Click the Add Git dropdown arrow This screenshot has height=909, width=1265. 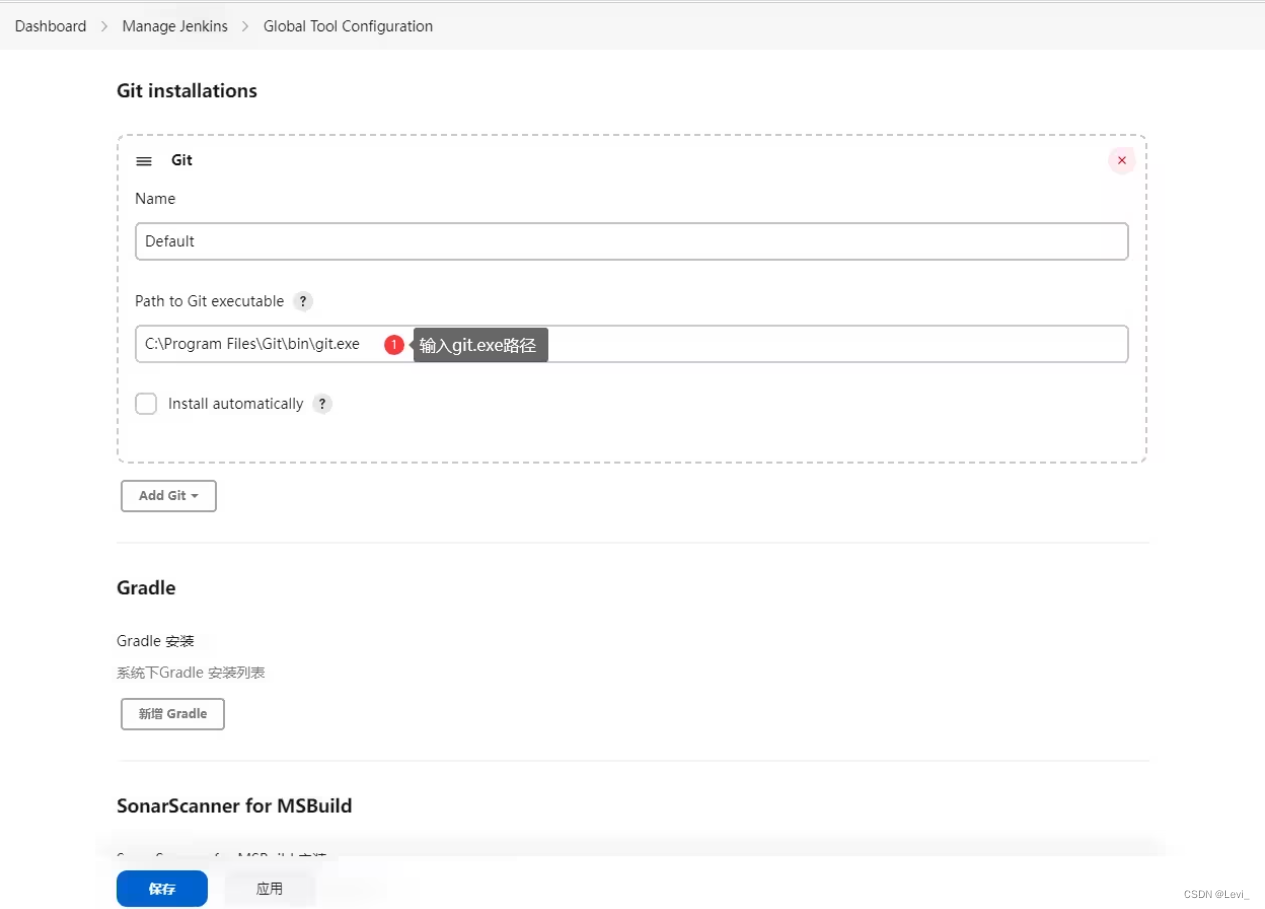pyautogui.click(x=194, y=495)
